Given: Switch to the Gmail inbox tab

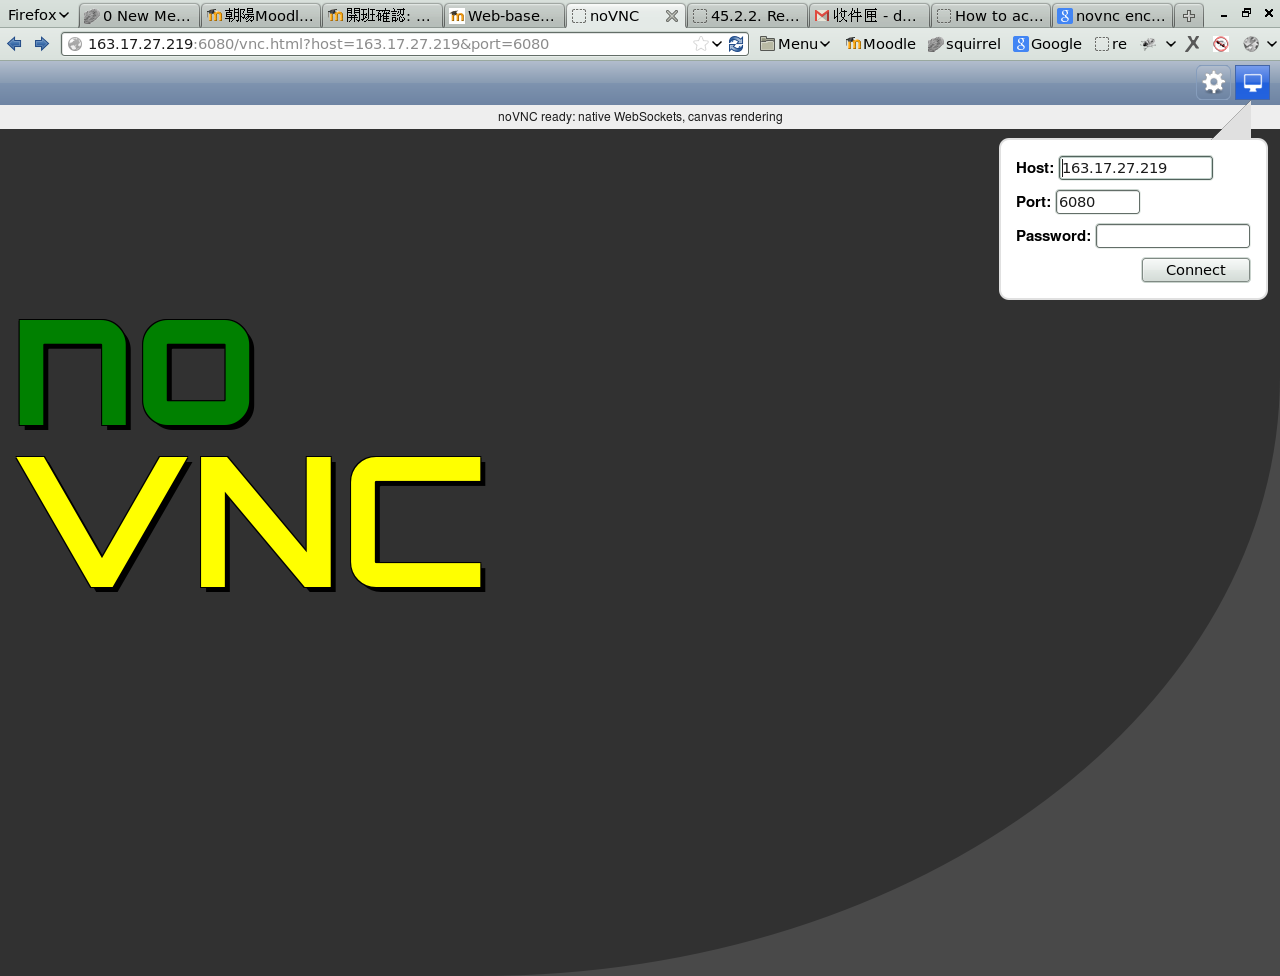Looking at the screenshot, I should click(868, 16).
